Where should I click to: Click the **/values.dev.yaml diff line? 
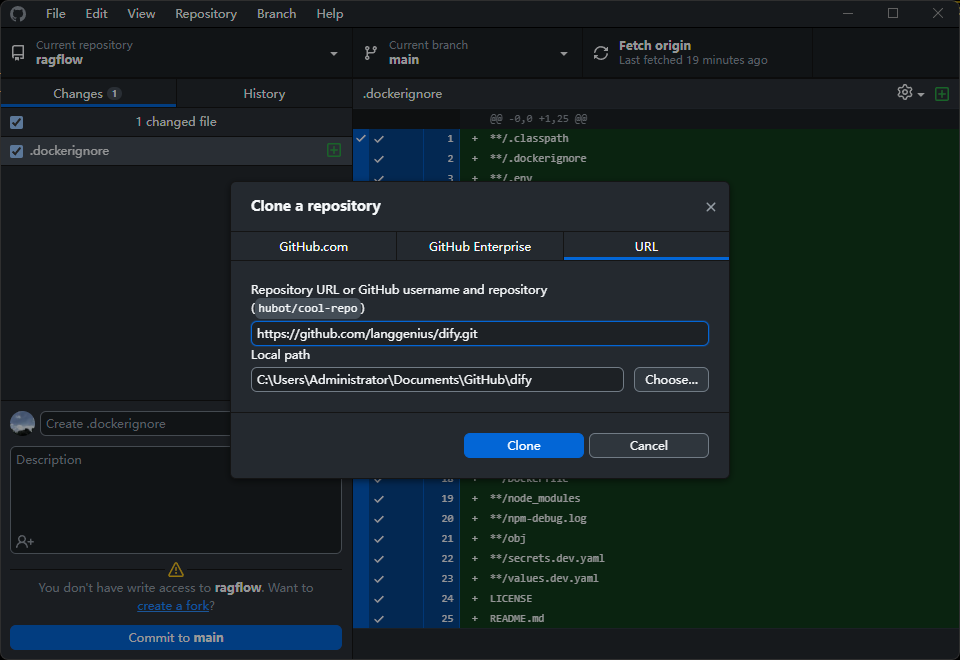[544, 579]
